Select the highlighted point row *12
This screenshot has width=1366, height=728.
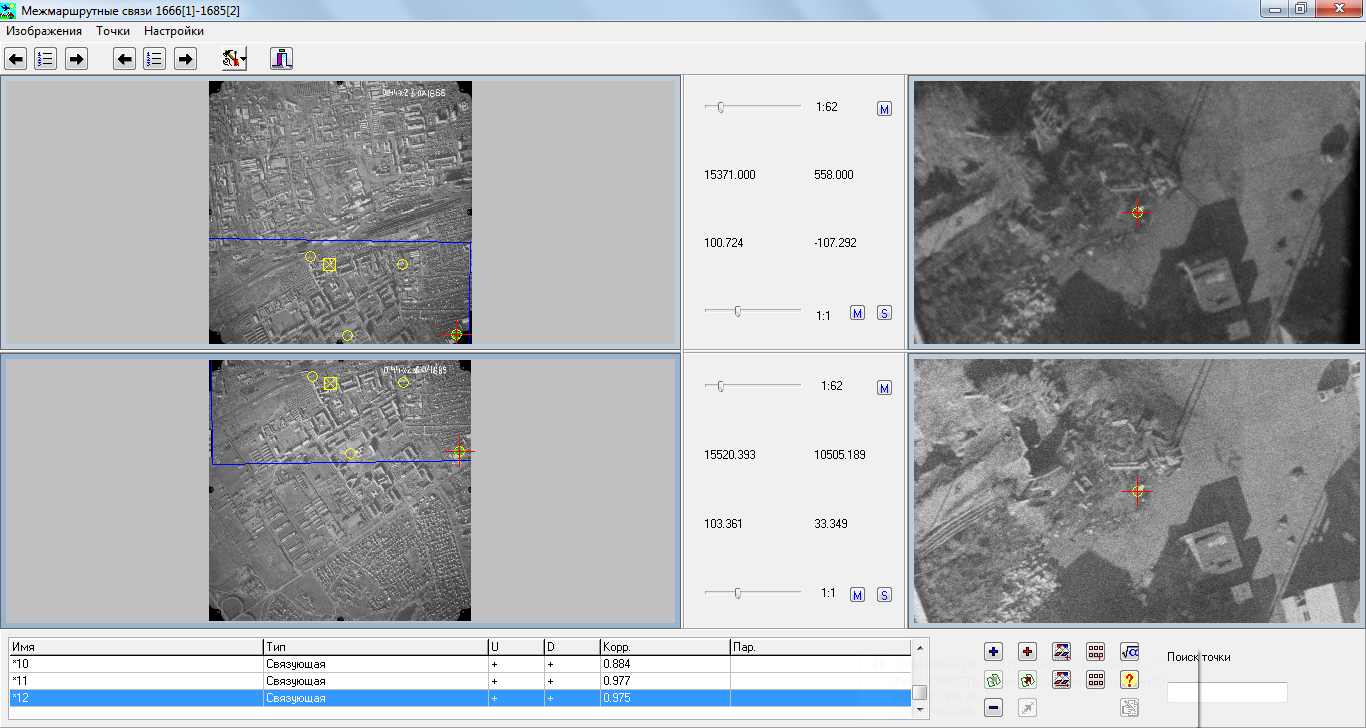[x=460, y=698]
